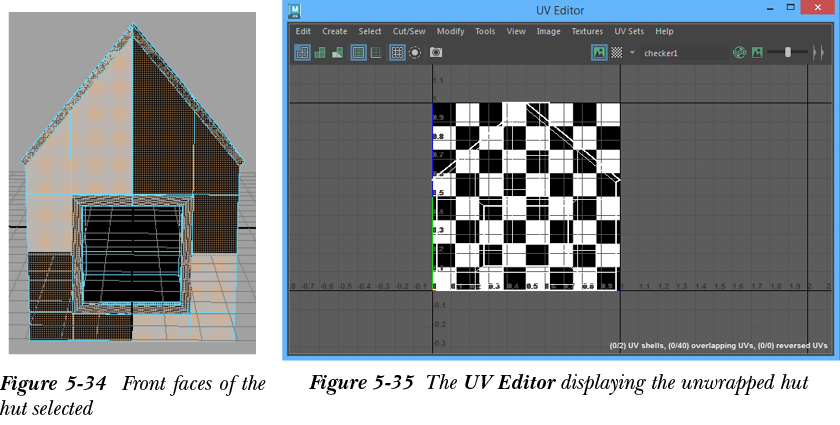The width and height of the screenshot is (840, 425).
Task: Click the Tools menu item
Action: (x=485, y=31)
